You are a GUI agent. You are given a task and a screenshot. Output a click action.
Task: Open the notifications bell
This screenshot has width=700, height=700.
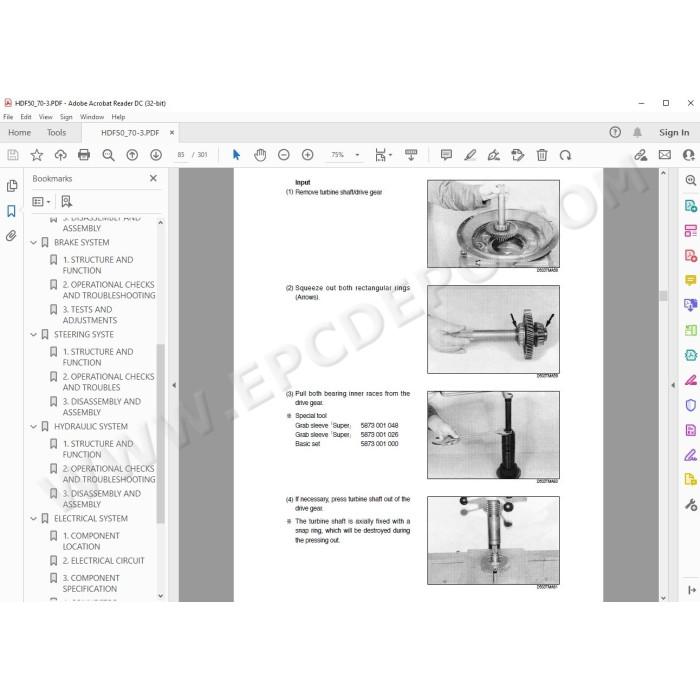pos(638,132)
